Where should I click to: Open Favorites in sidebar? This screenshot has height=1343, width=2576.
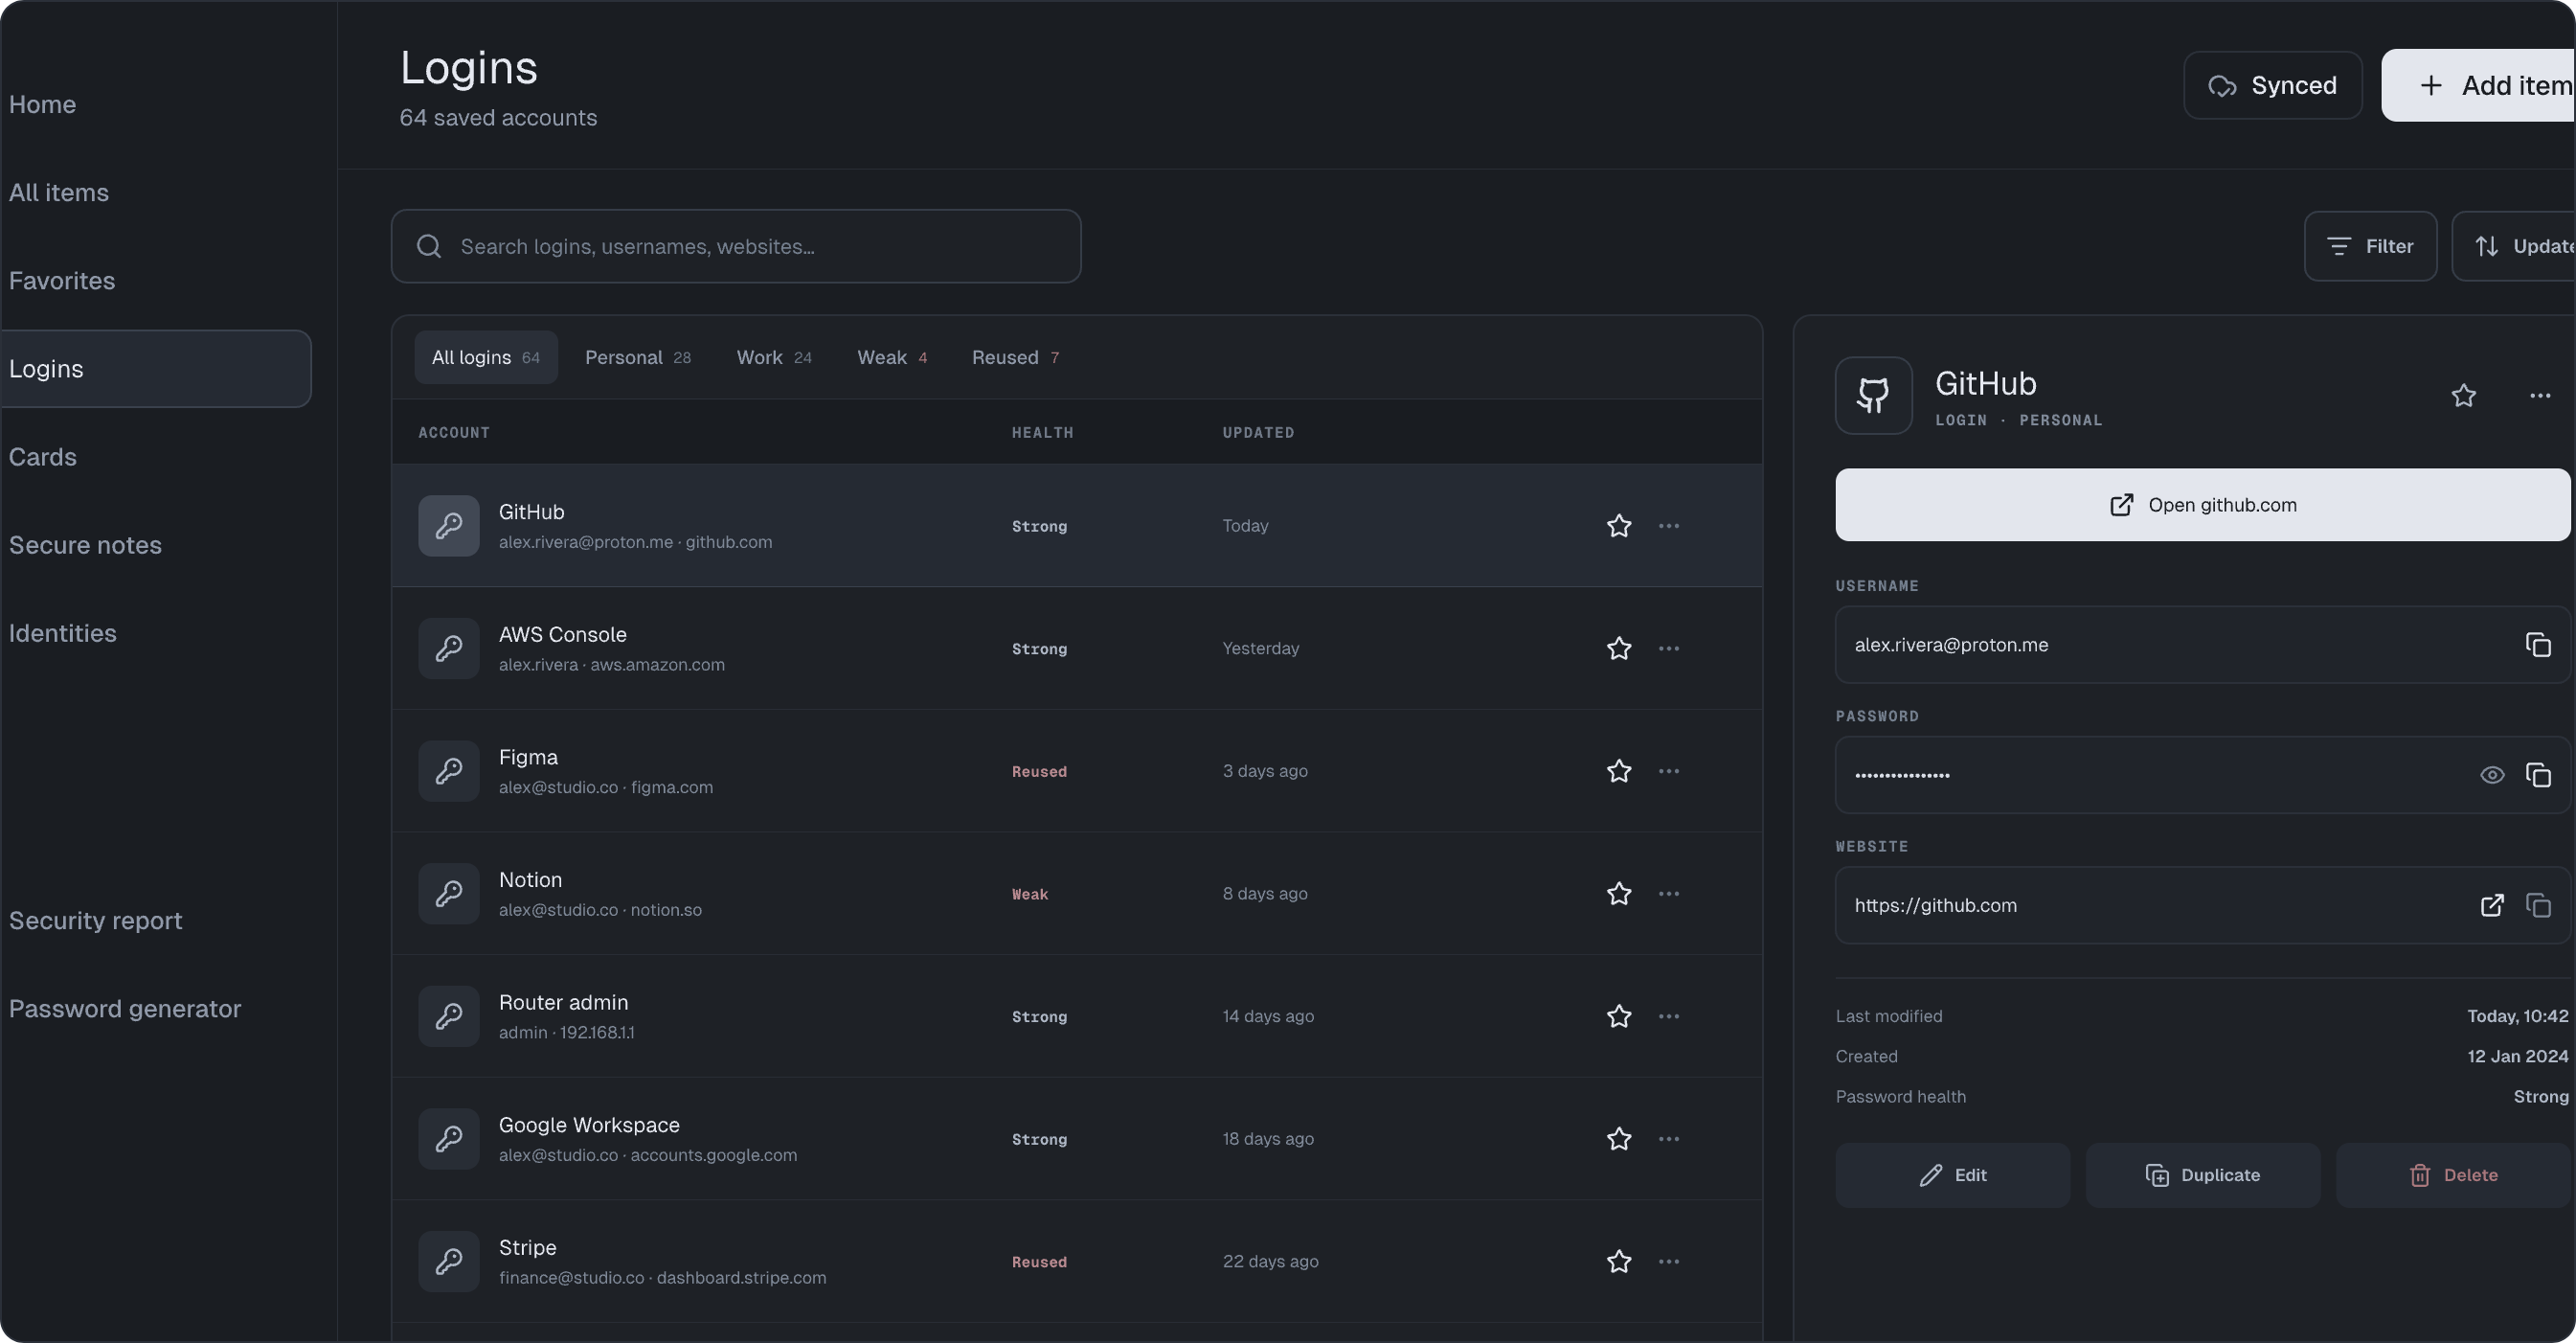[x=62, y=280]
